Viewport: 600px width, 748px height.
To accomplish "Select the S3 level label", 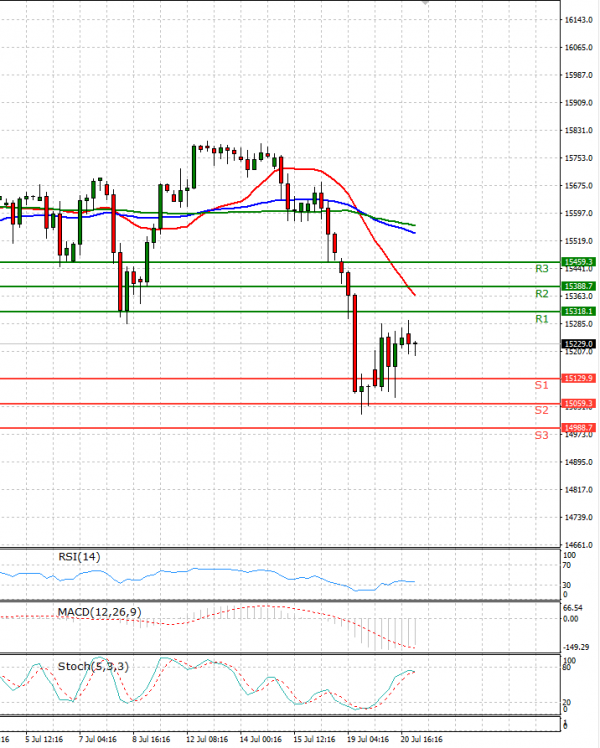I will [541, 435].
